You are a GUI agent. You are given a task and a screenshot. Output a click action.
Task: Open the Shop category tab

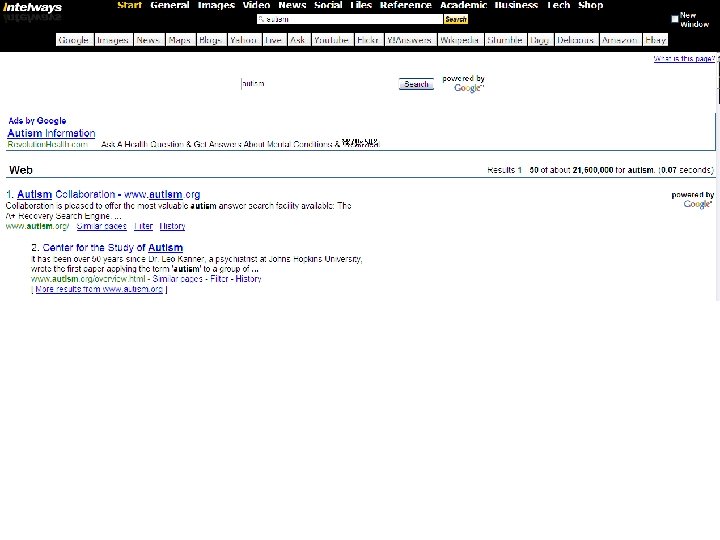591,5
